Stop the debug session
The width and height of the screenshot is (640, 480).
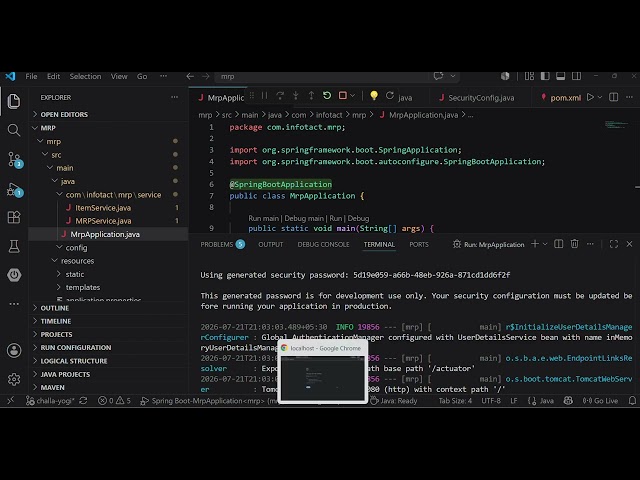click(x=343, y=96)
